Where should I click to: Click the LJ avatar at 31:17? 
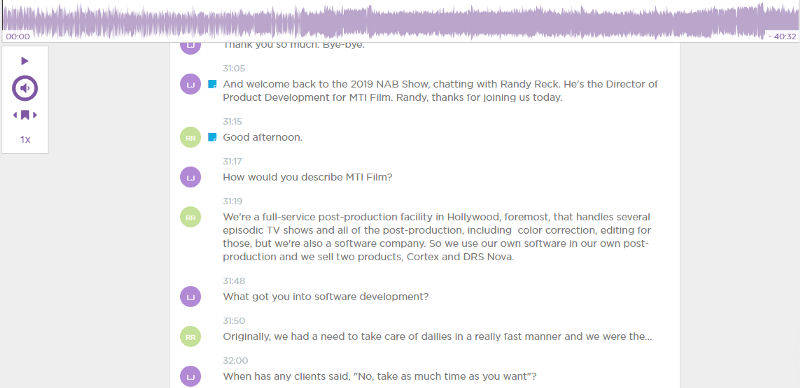[190, 177]
